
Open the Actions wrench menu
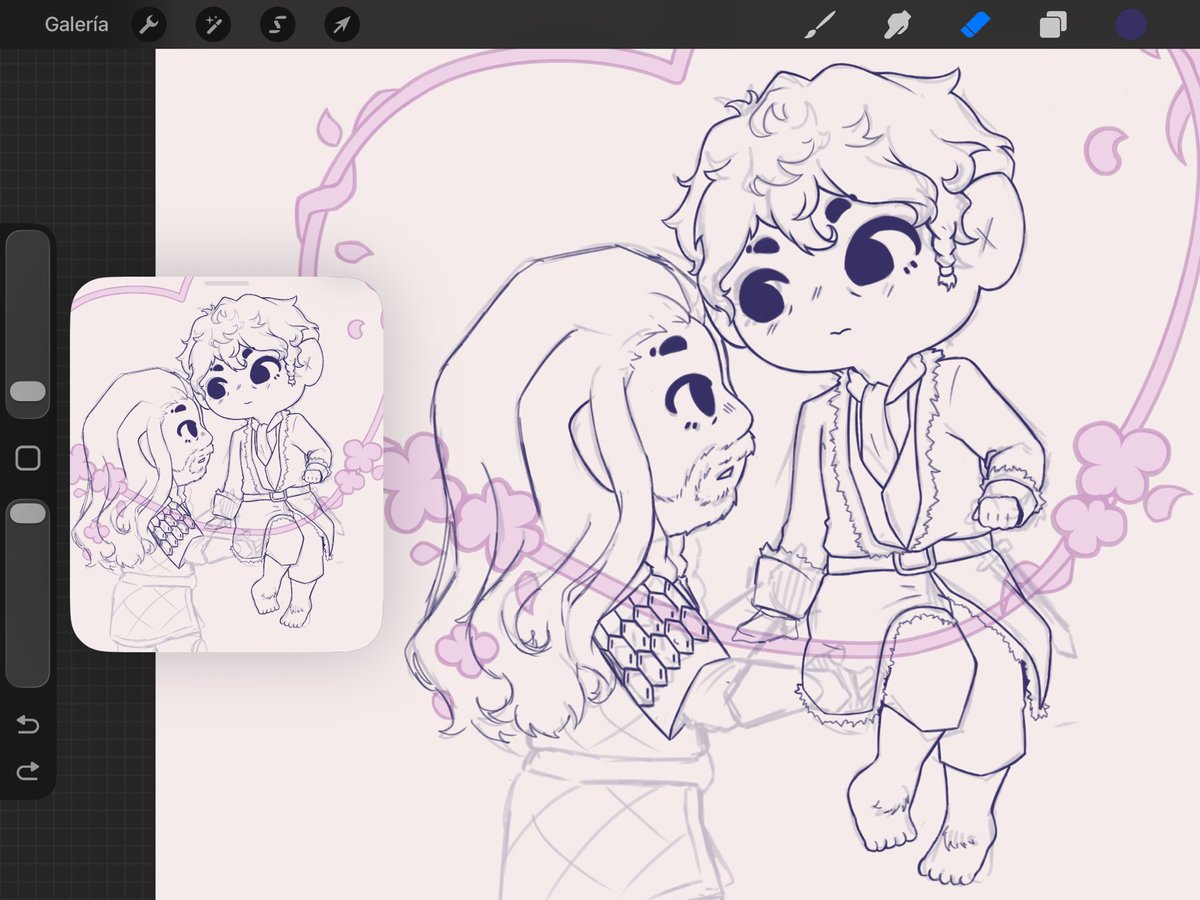tap(149, 25)
